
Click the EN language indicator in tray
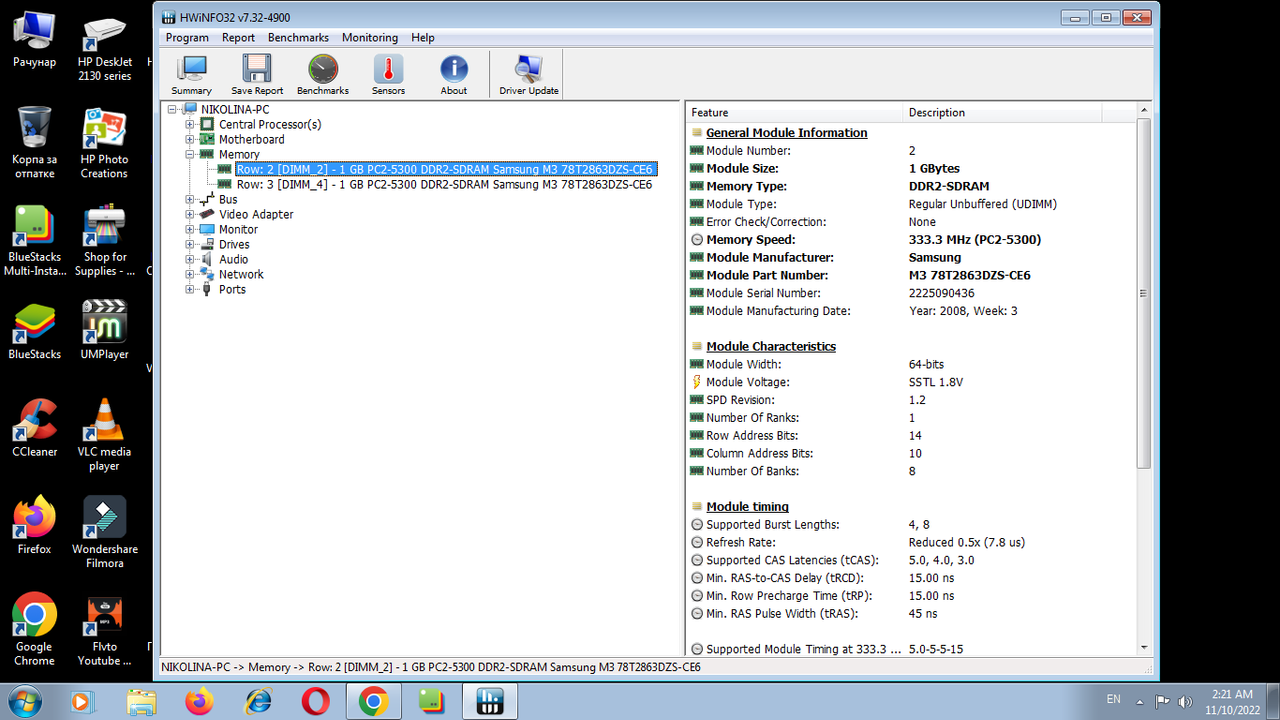1114,698
